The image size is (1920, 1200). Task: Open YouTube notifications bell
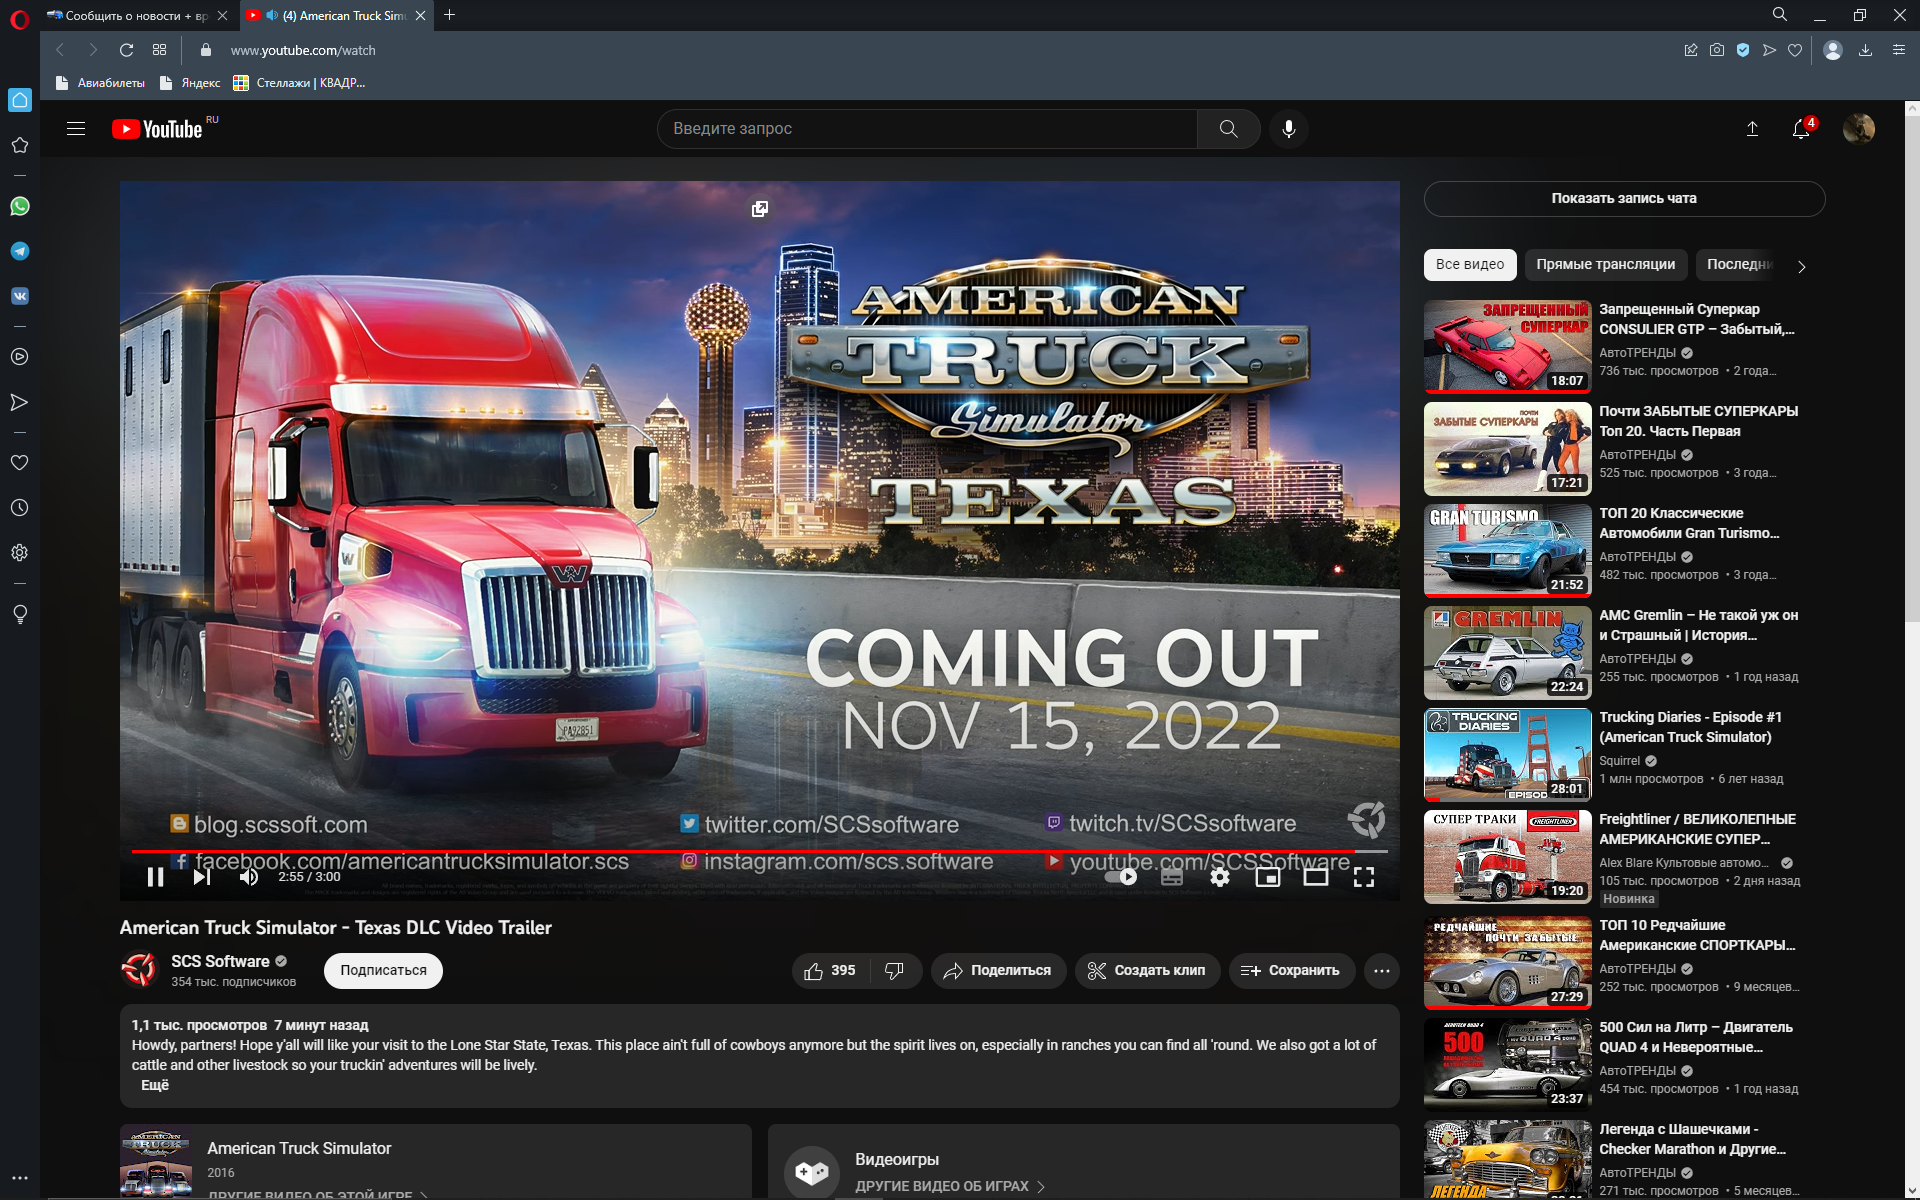click(1801, 129)
